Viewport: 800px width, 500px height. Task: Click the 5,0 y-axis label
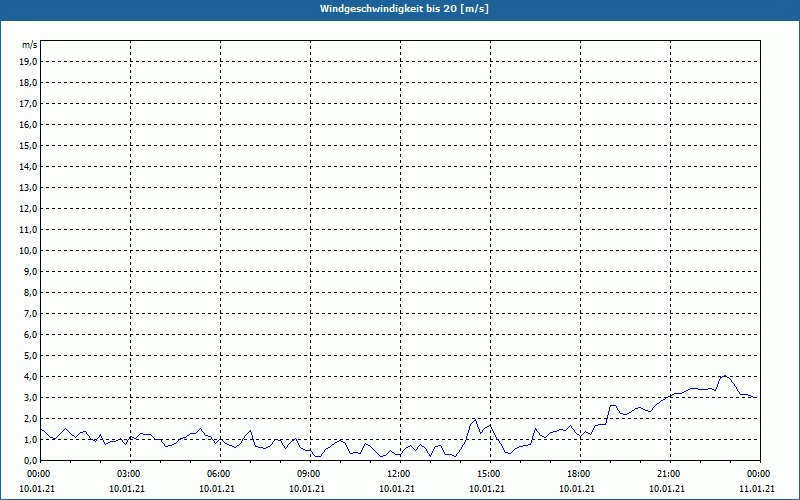point(30,355)
